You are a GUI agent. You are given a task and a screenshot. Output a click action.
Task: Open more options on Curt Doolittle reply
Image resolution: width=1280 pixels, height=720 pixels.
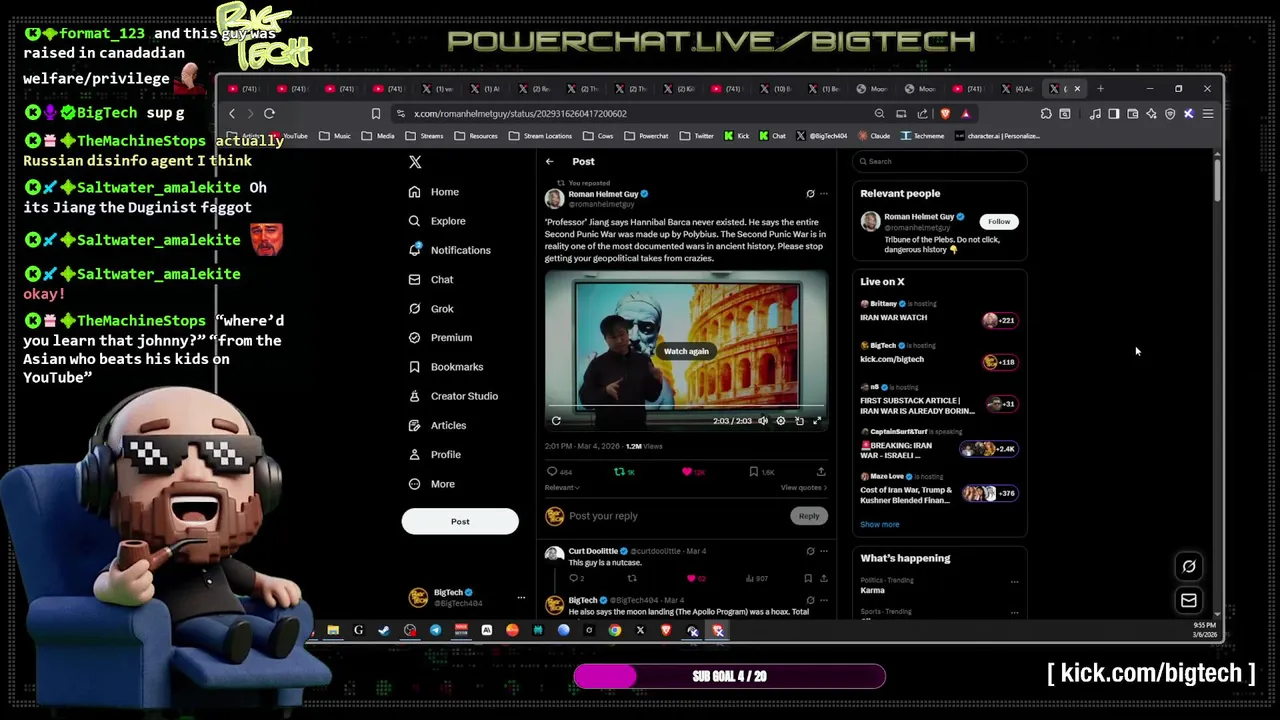click(824, 551)
